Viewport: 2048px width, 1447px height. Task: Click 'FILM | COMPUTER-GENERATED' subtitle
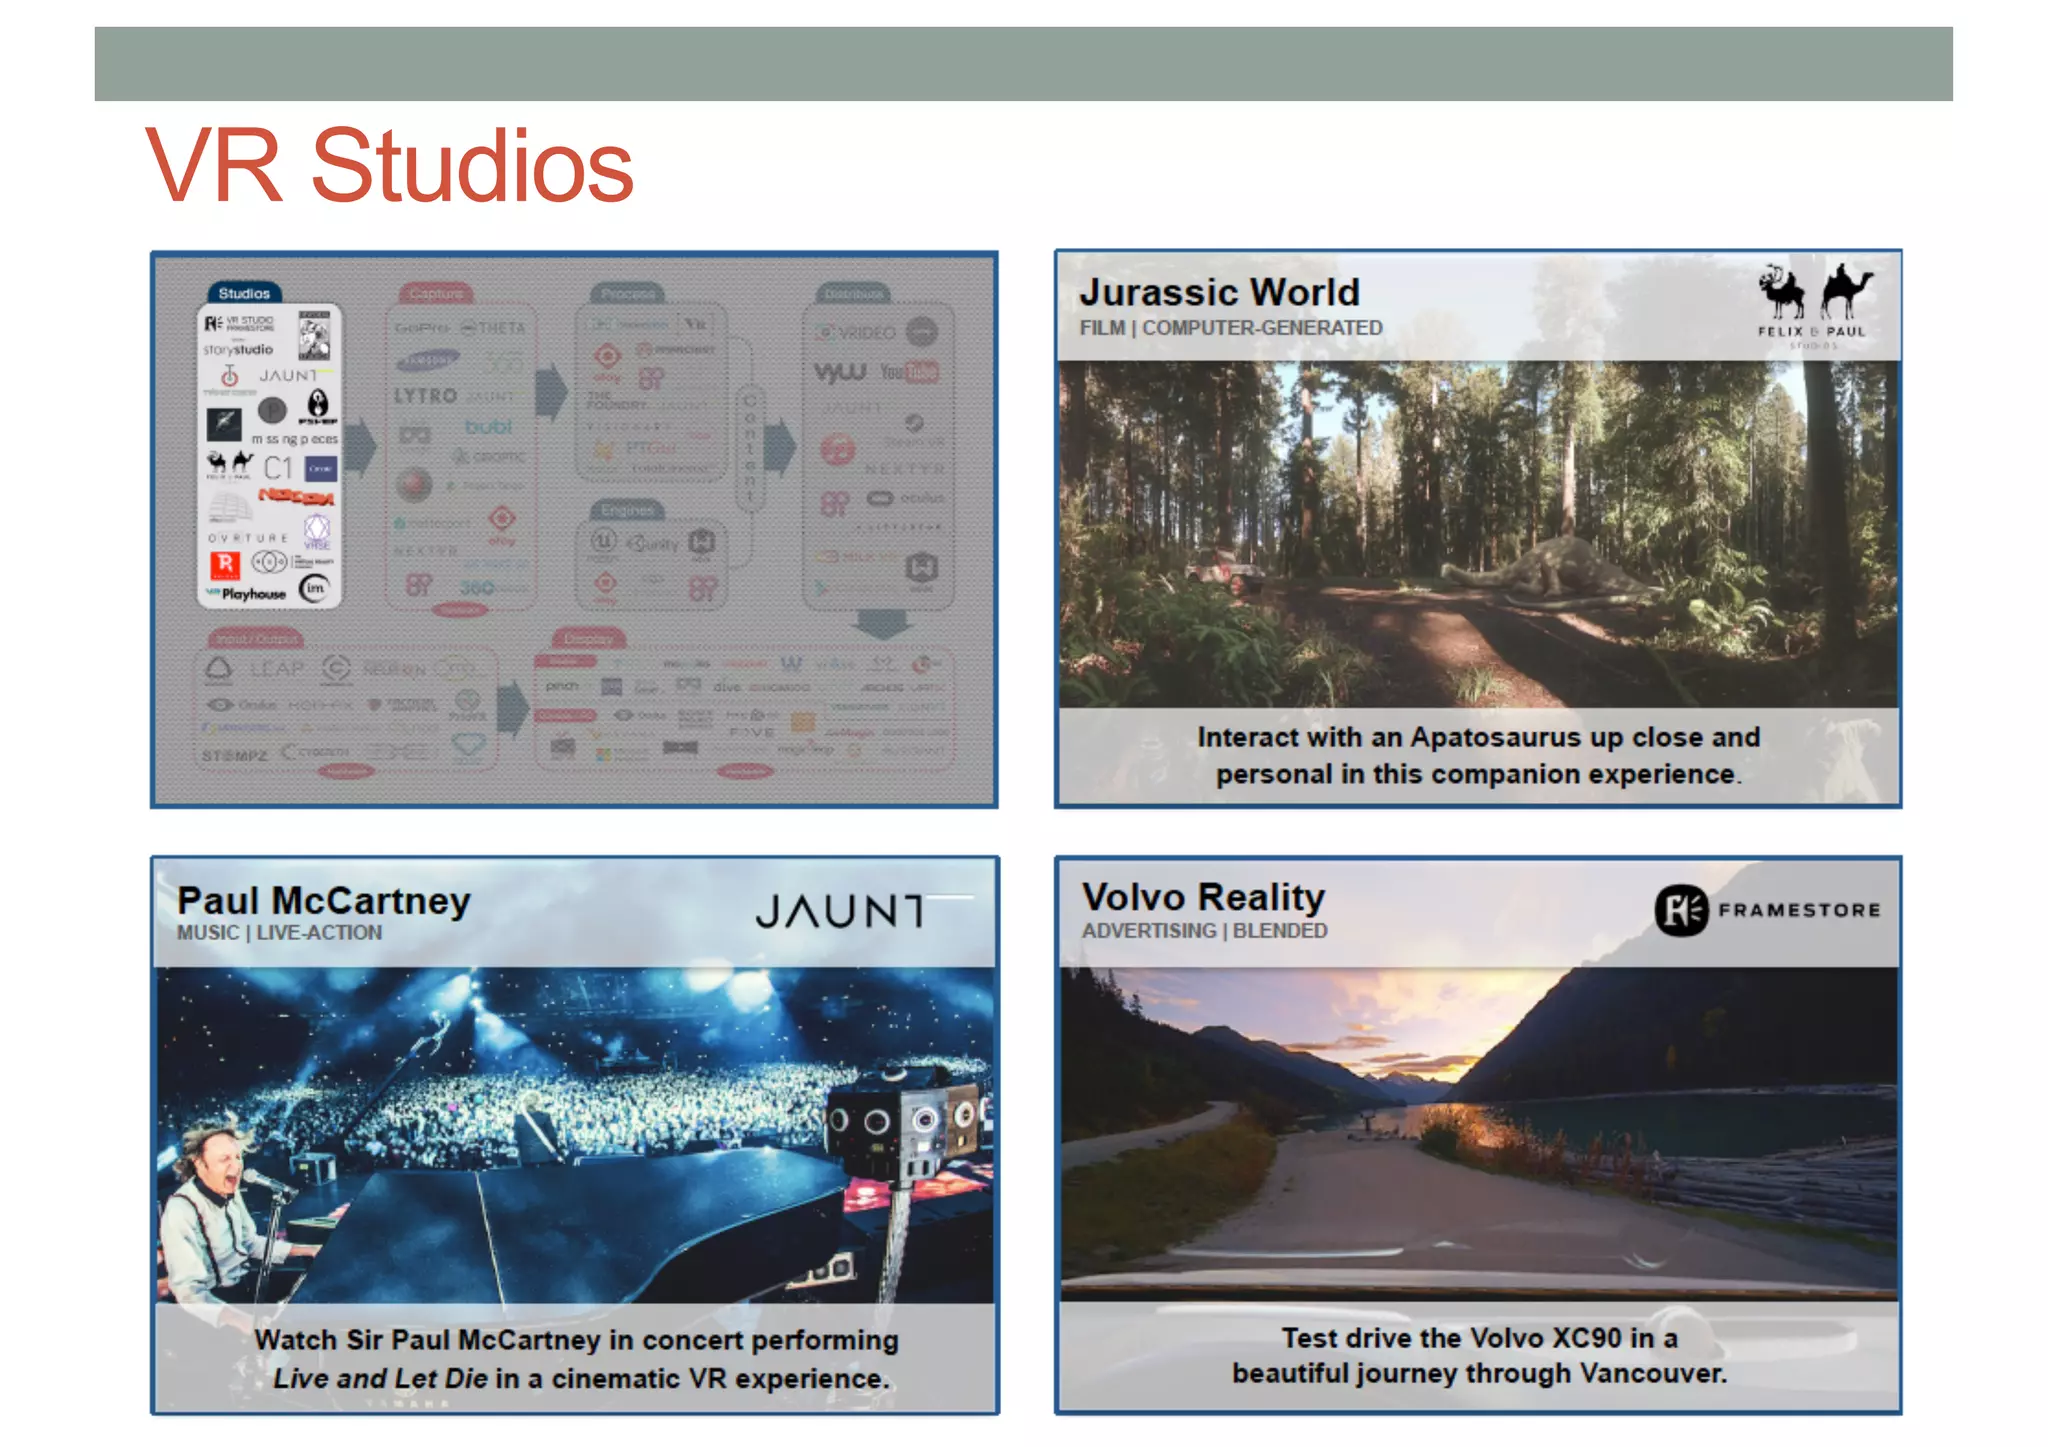[1231, 328]
